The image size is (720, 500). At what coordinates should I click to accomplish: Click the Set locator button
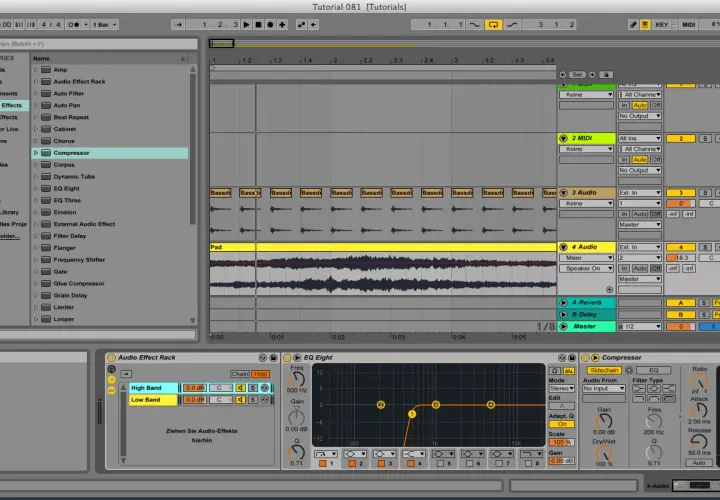(x=577, y=74)
